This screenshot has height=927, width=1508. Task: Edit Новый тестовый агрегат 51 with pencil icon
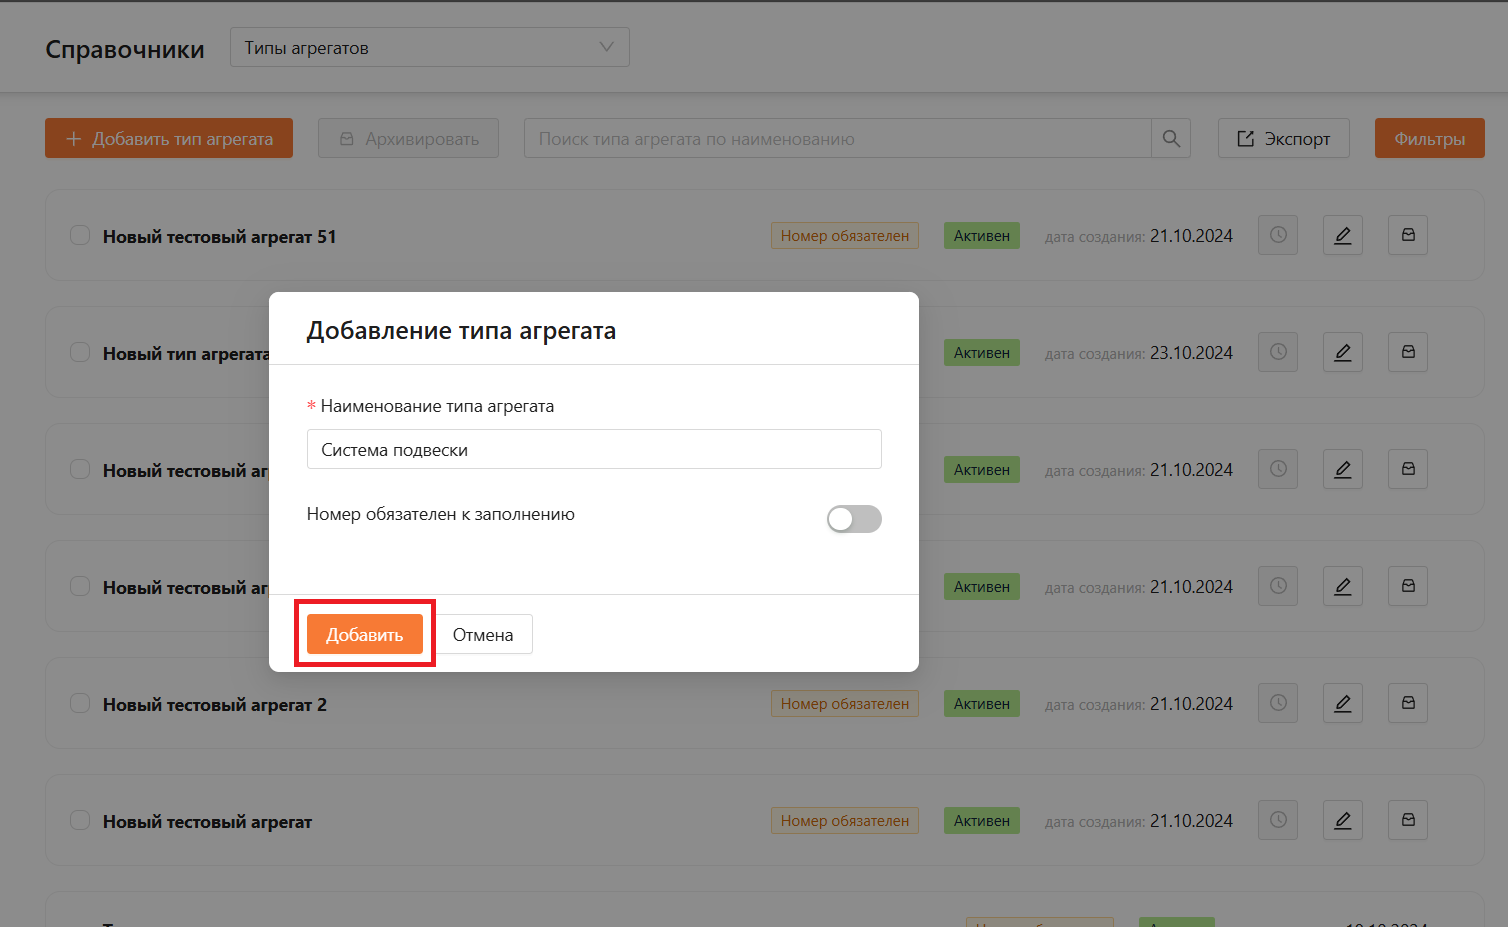click(1342, 235)
